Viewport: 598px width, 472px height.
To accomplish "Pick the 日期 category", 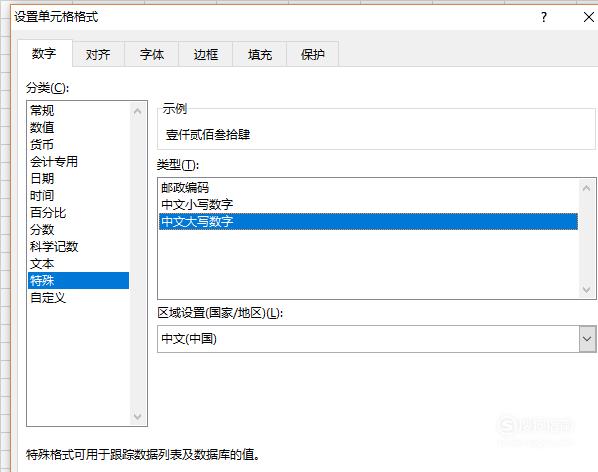I will click(x=79, y=178).
